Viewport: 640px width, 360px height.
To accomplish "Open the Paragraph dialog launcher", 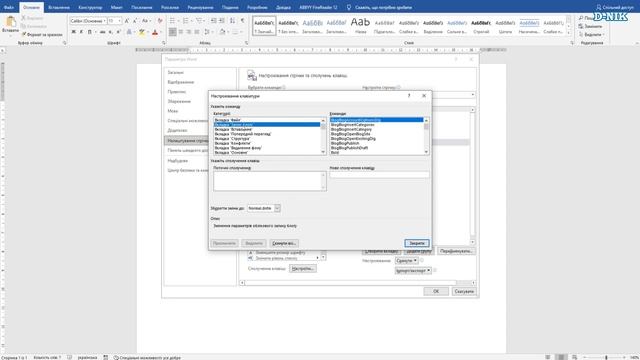I will point(247,43).
